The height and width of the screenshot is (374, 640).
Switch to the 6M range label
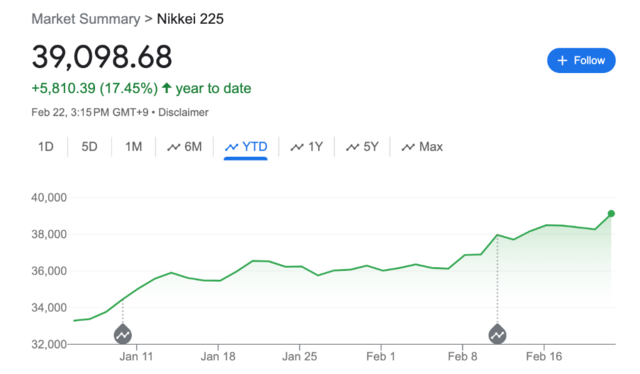(x=193, y=147)
